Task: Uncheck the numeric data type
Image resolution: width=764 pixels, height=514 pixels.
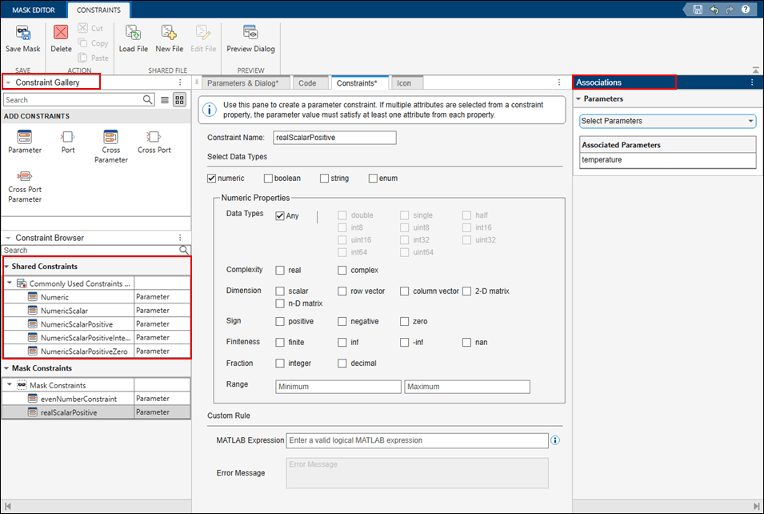Action: click(211, 178)
